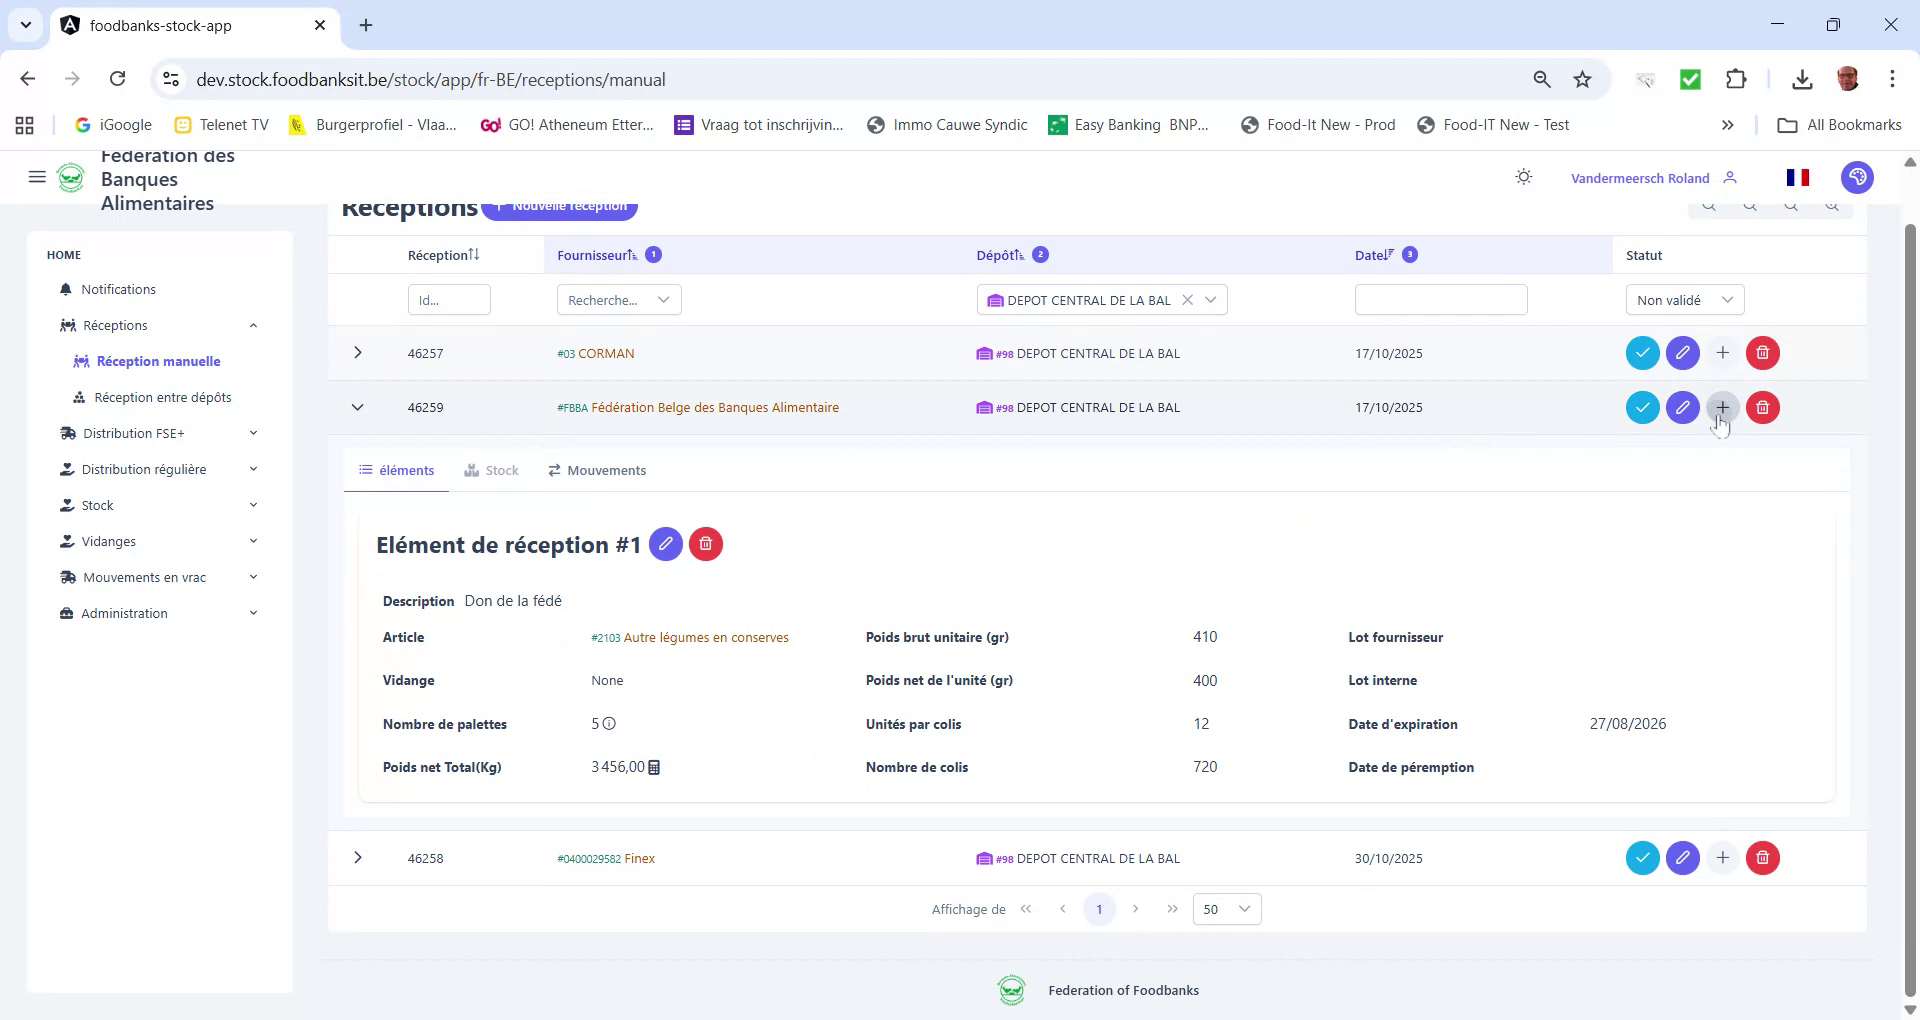Viewport: 1920px width, 1020px height.
Task: Open Réception entre dépôts in the sidebar
Action: (163, 397)
